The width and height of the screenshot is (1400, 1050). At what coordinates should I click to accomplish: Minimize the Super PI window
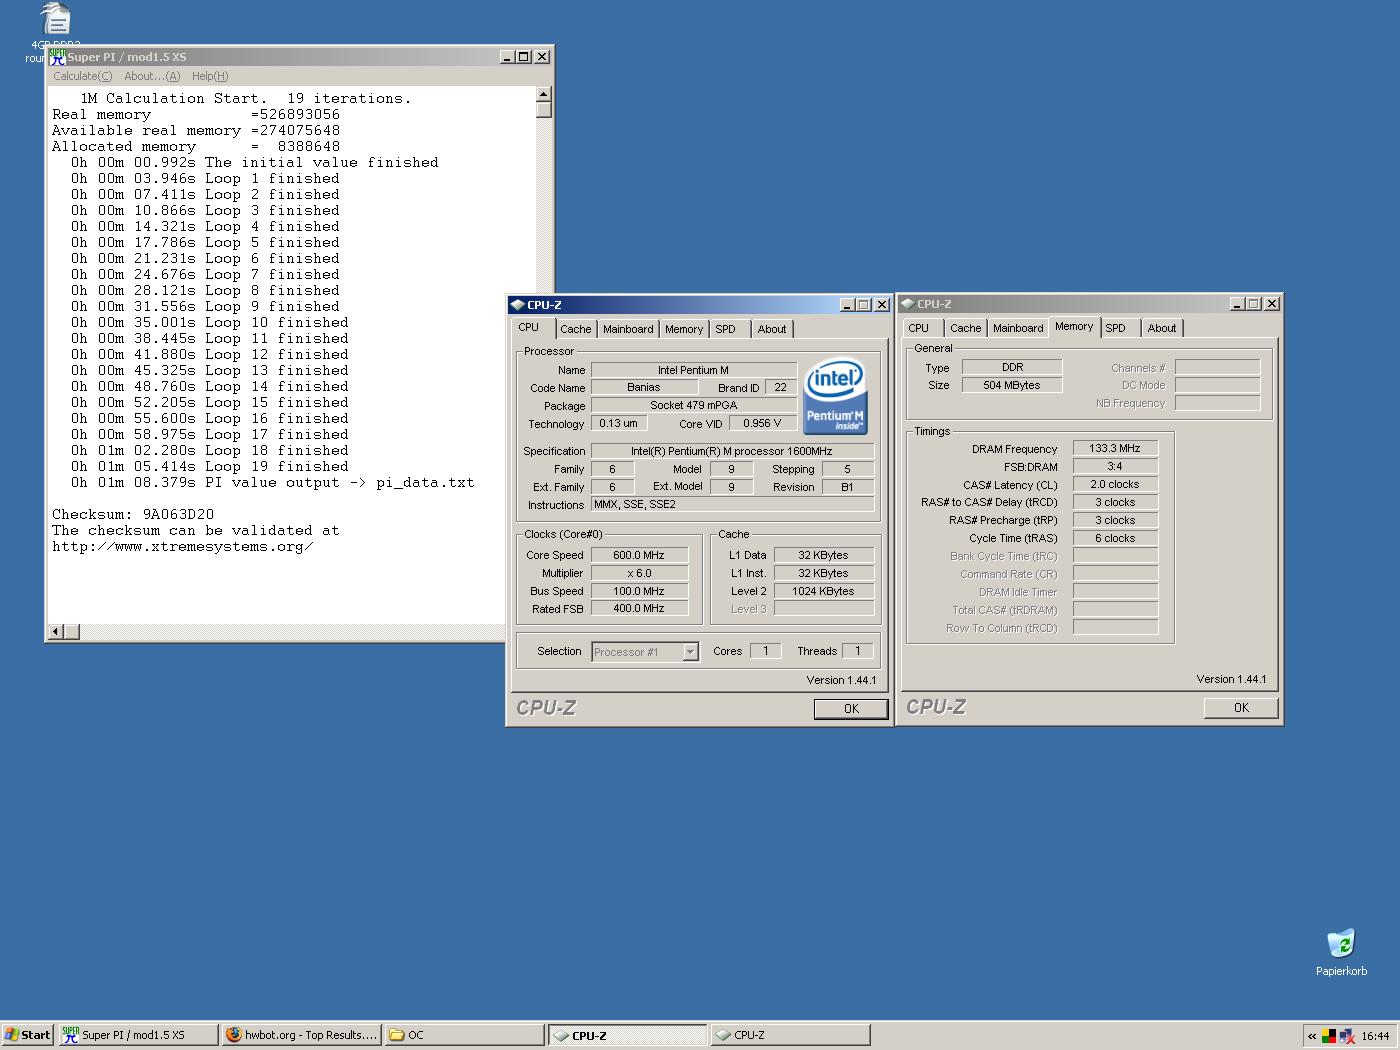tap(507, 57)
